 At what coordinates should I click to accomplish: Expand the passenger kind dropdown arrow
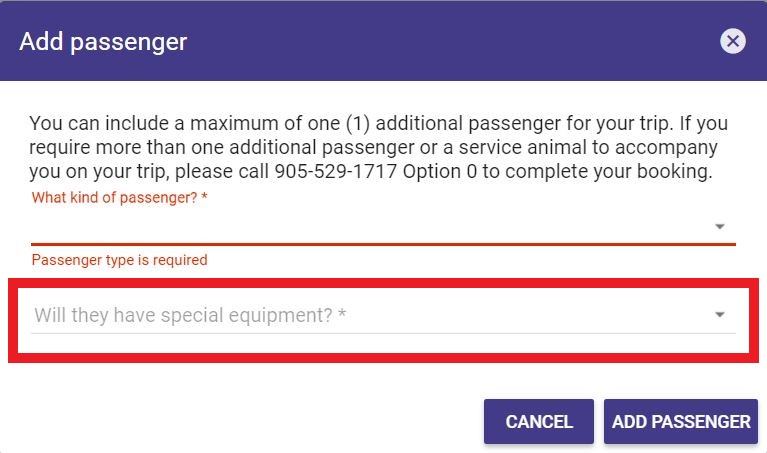point(720,226)
